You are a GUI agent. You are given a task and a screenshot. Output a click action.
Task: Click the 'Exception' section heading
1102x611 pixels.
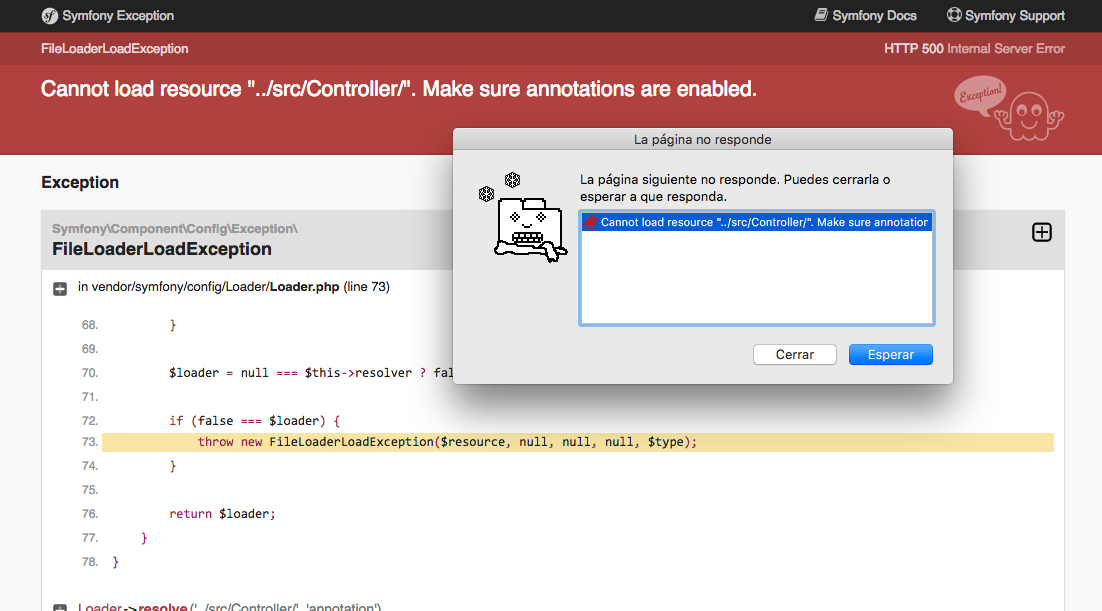[x=80, y=182]
